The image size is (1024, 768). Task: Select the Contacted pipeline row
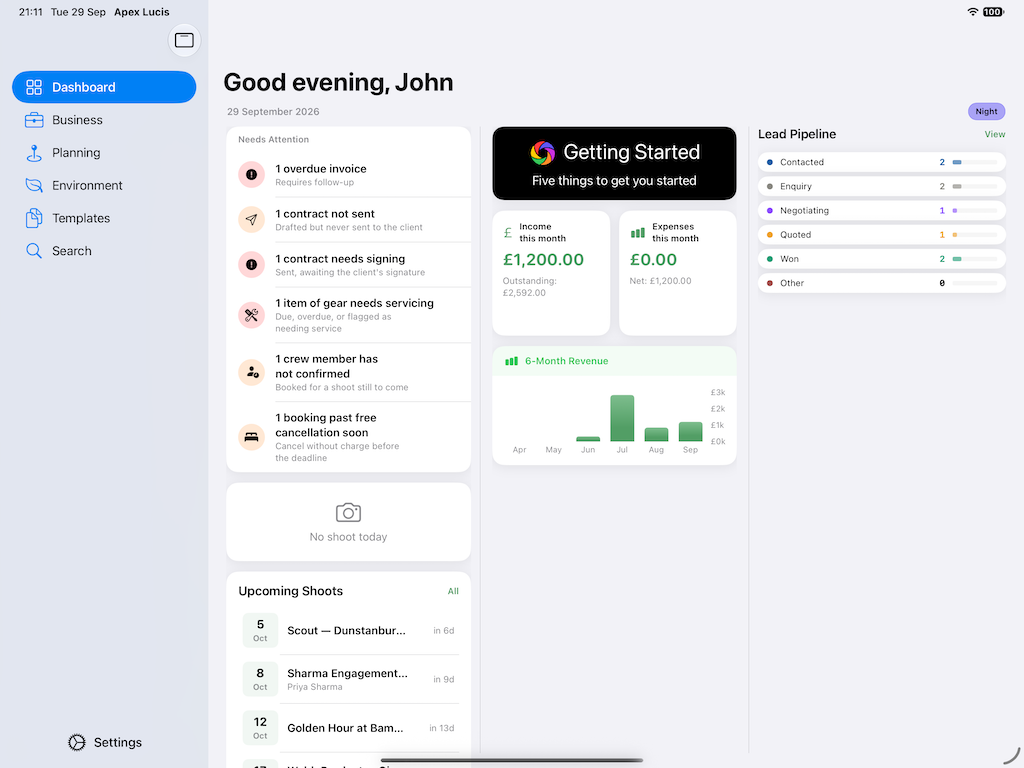tap(882, 162)
